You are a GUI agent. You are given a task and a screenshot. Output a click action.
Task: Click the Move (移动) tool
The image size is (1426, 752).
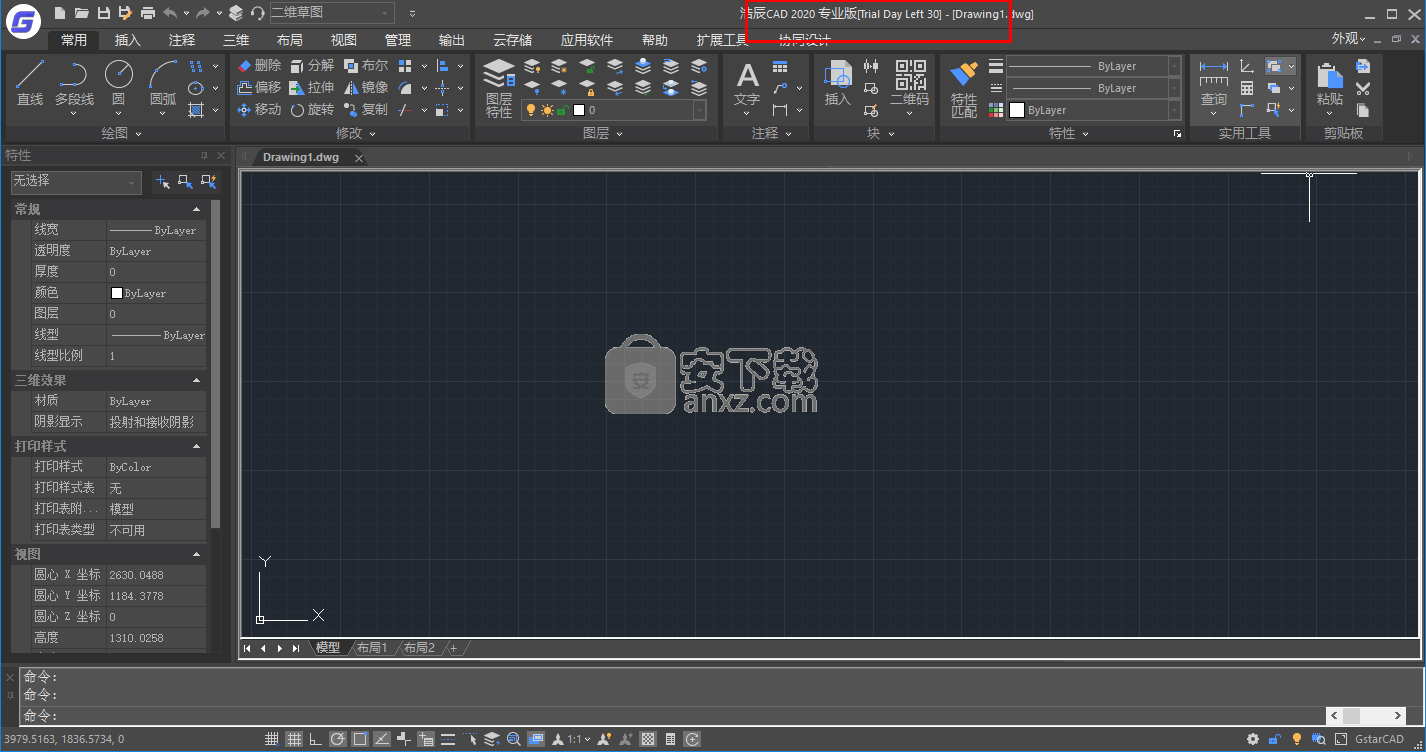[x=259, y=109]
